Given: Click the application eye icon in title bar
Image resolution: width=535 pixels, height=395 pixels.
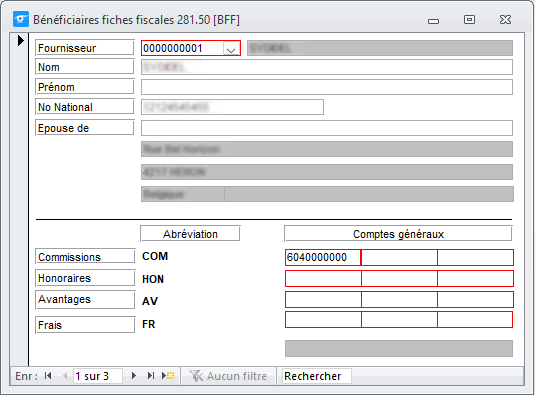Looking at the screenshot, I should [x=21, y=19].
